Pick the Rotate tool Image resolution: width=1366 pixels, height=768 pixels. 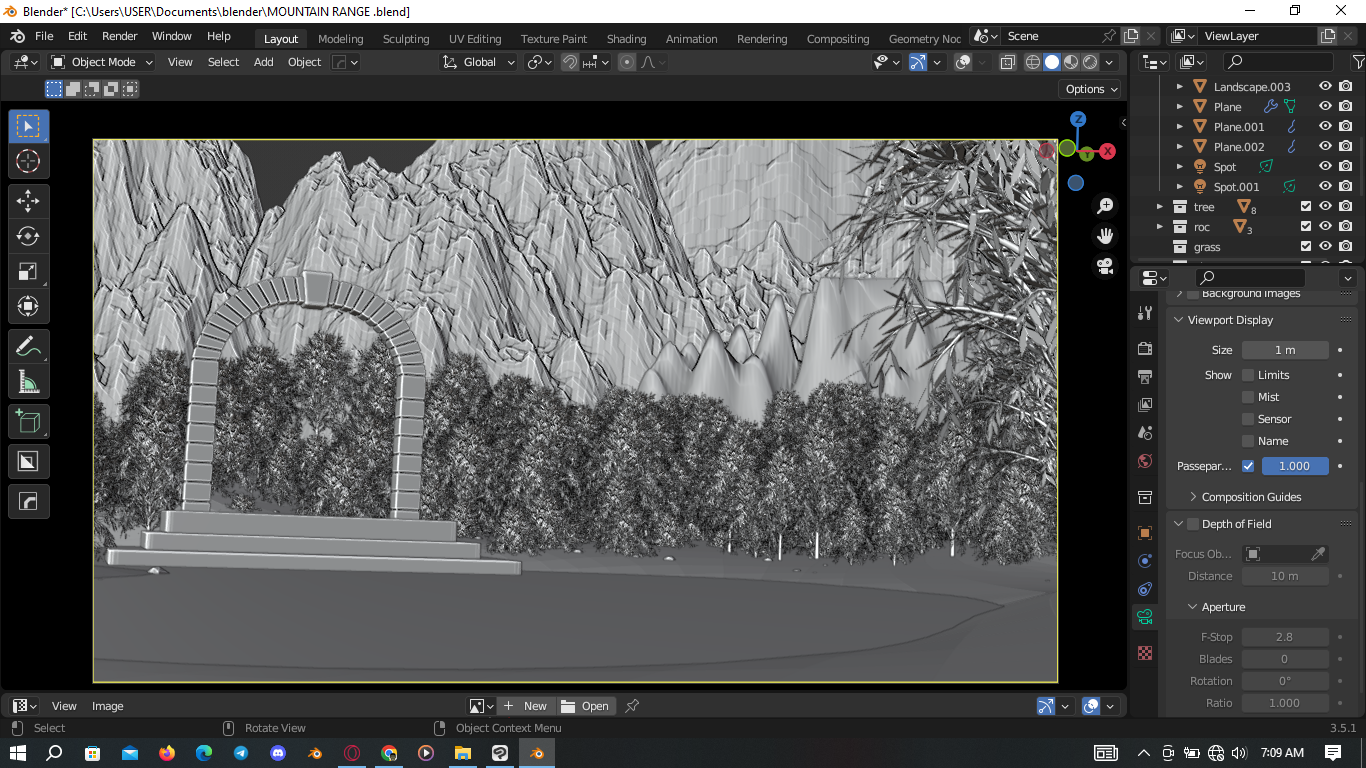[x=28, y=236]
